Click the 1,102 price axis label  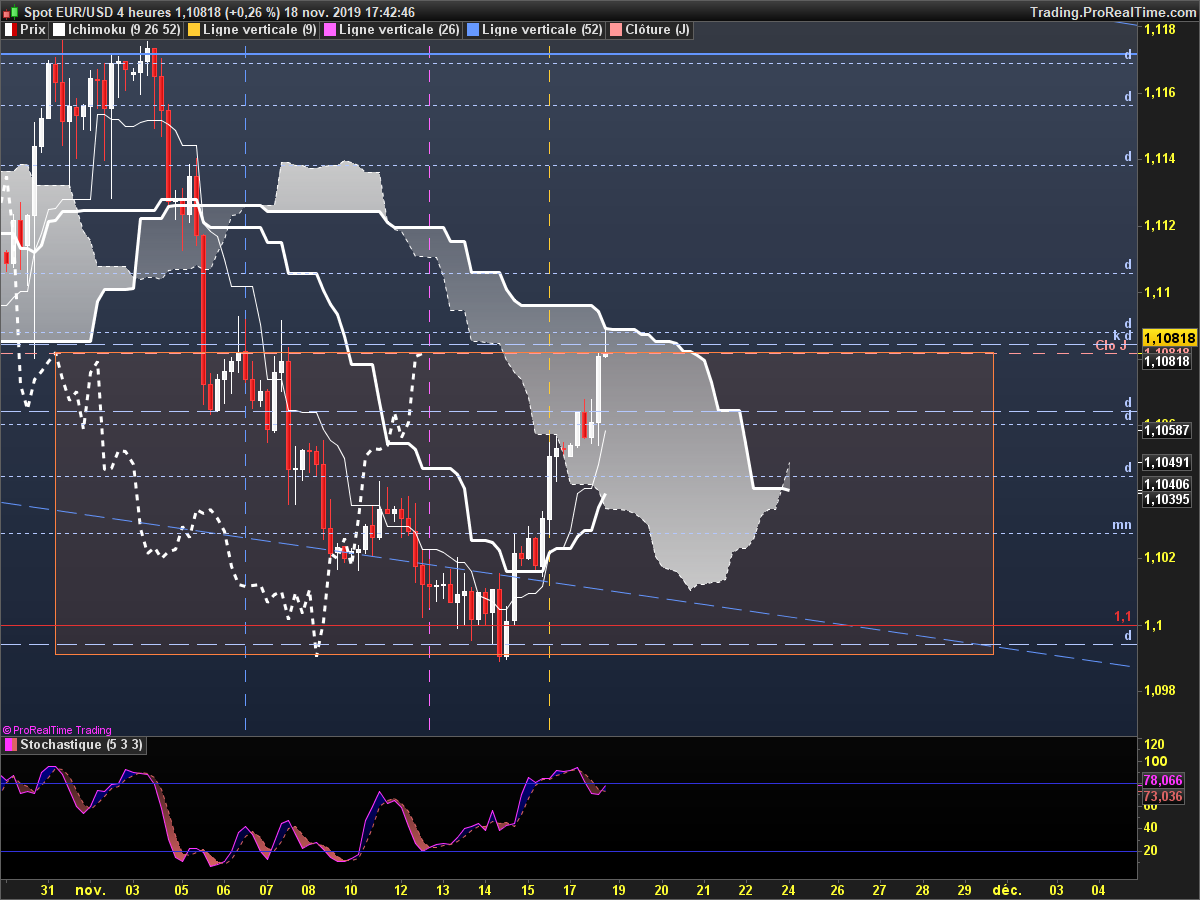1160,558
